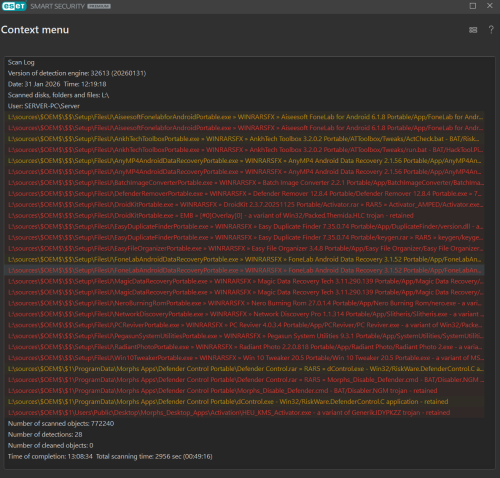Select the AnkhTech run.bat BAT/HackTool entry
This screenshot has height=478, width=500.
(245, 150)
